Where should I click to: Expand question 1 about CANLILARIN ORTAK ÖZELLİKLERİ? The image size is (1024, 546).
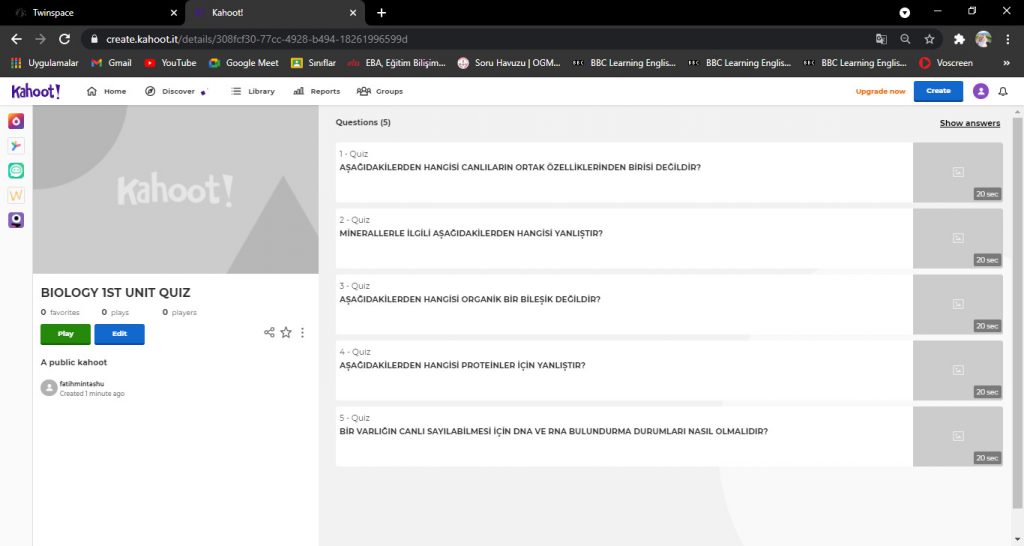(x=624, y=172)
